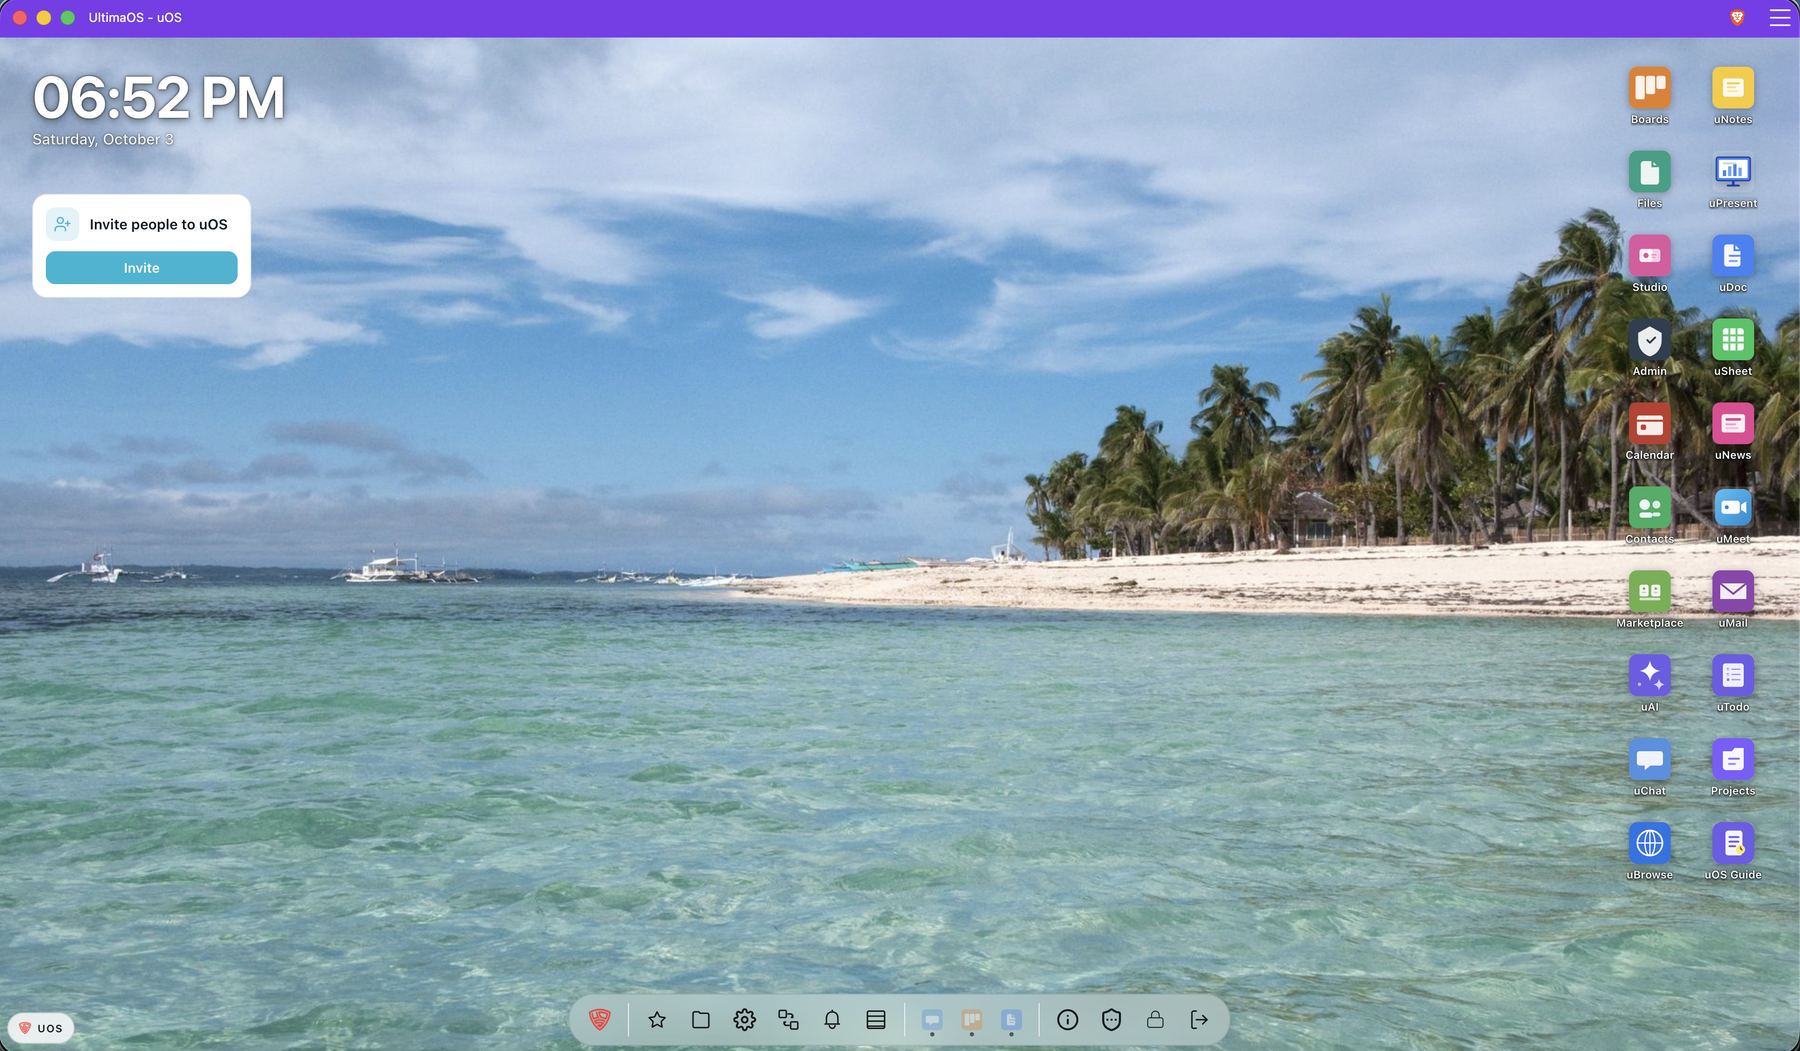1800x1051 pixels.
Task: Open the folder icon in the dock
Action: [x=701, y=1020]
